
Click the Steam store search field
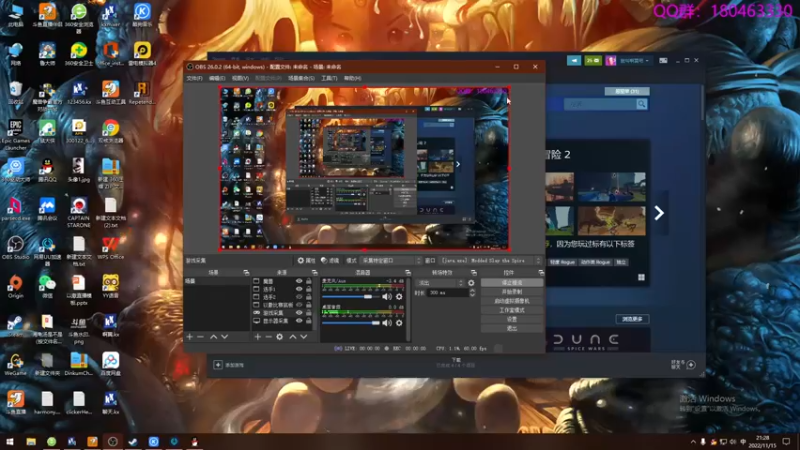[601, 104]
